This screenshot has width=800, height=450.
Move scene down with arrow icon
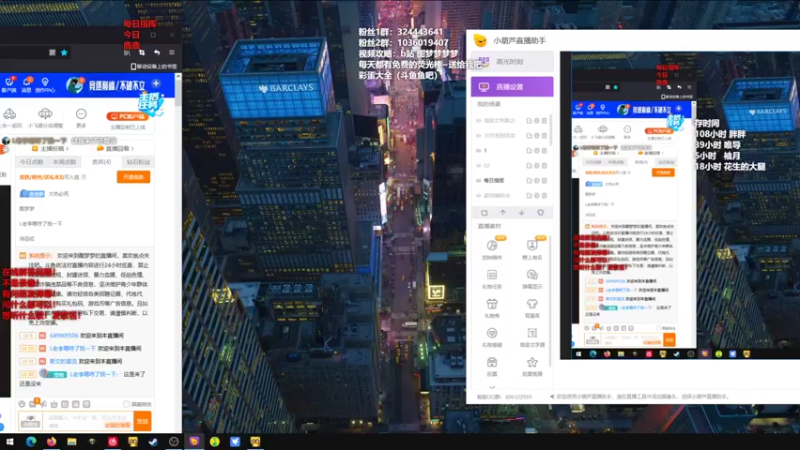click(521, 213)
